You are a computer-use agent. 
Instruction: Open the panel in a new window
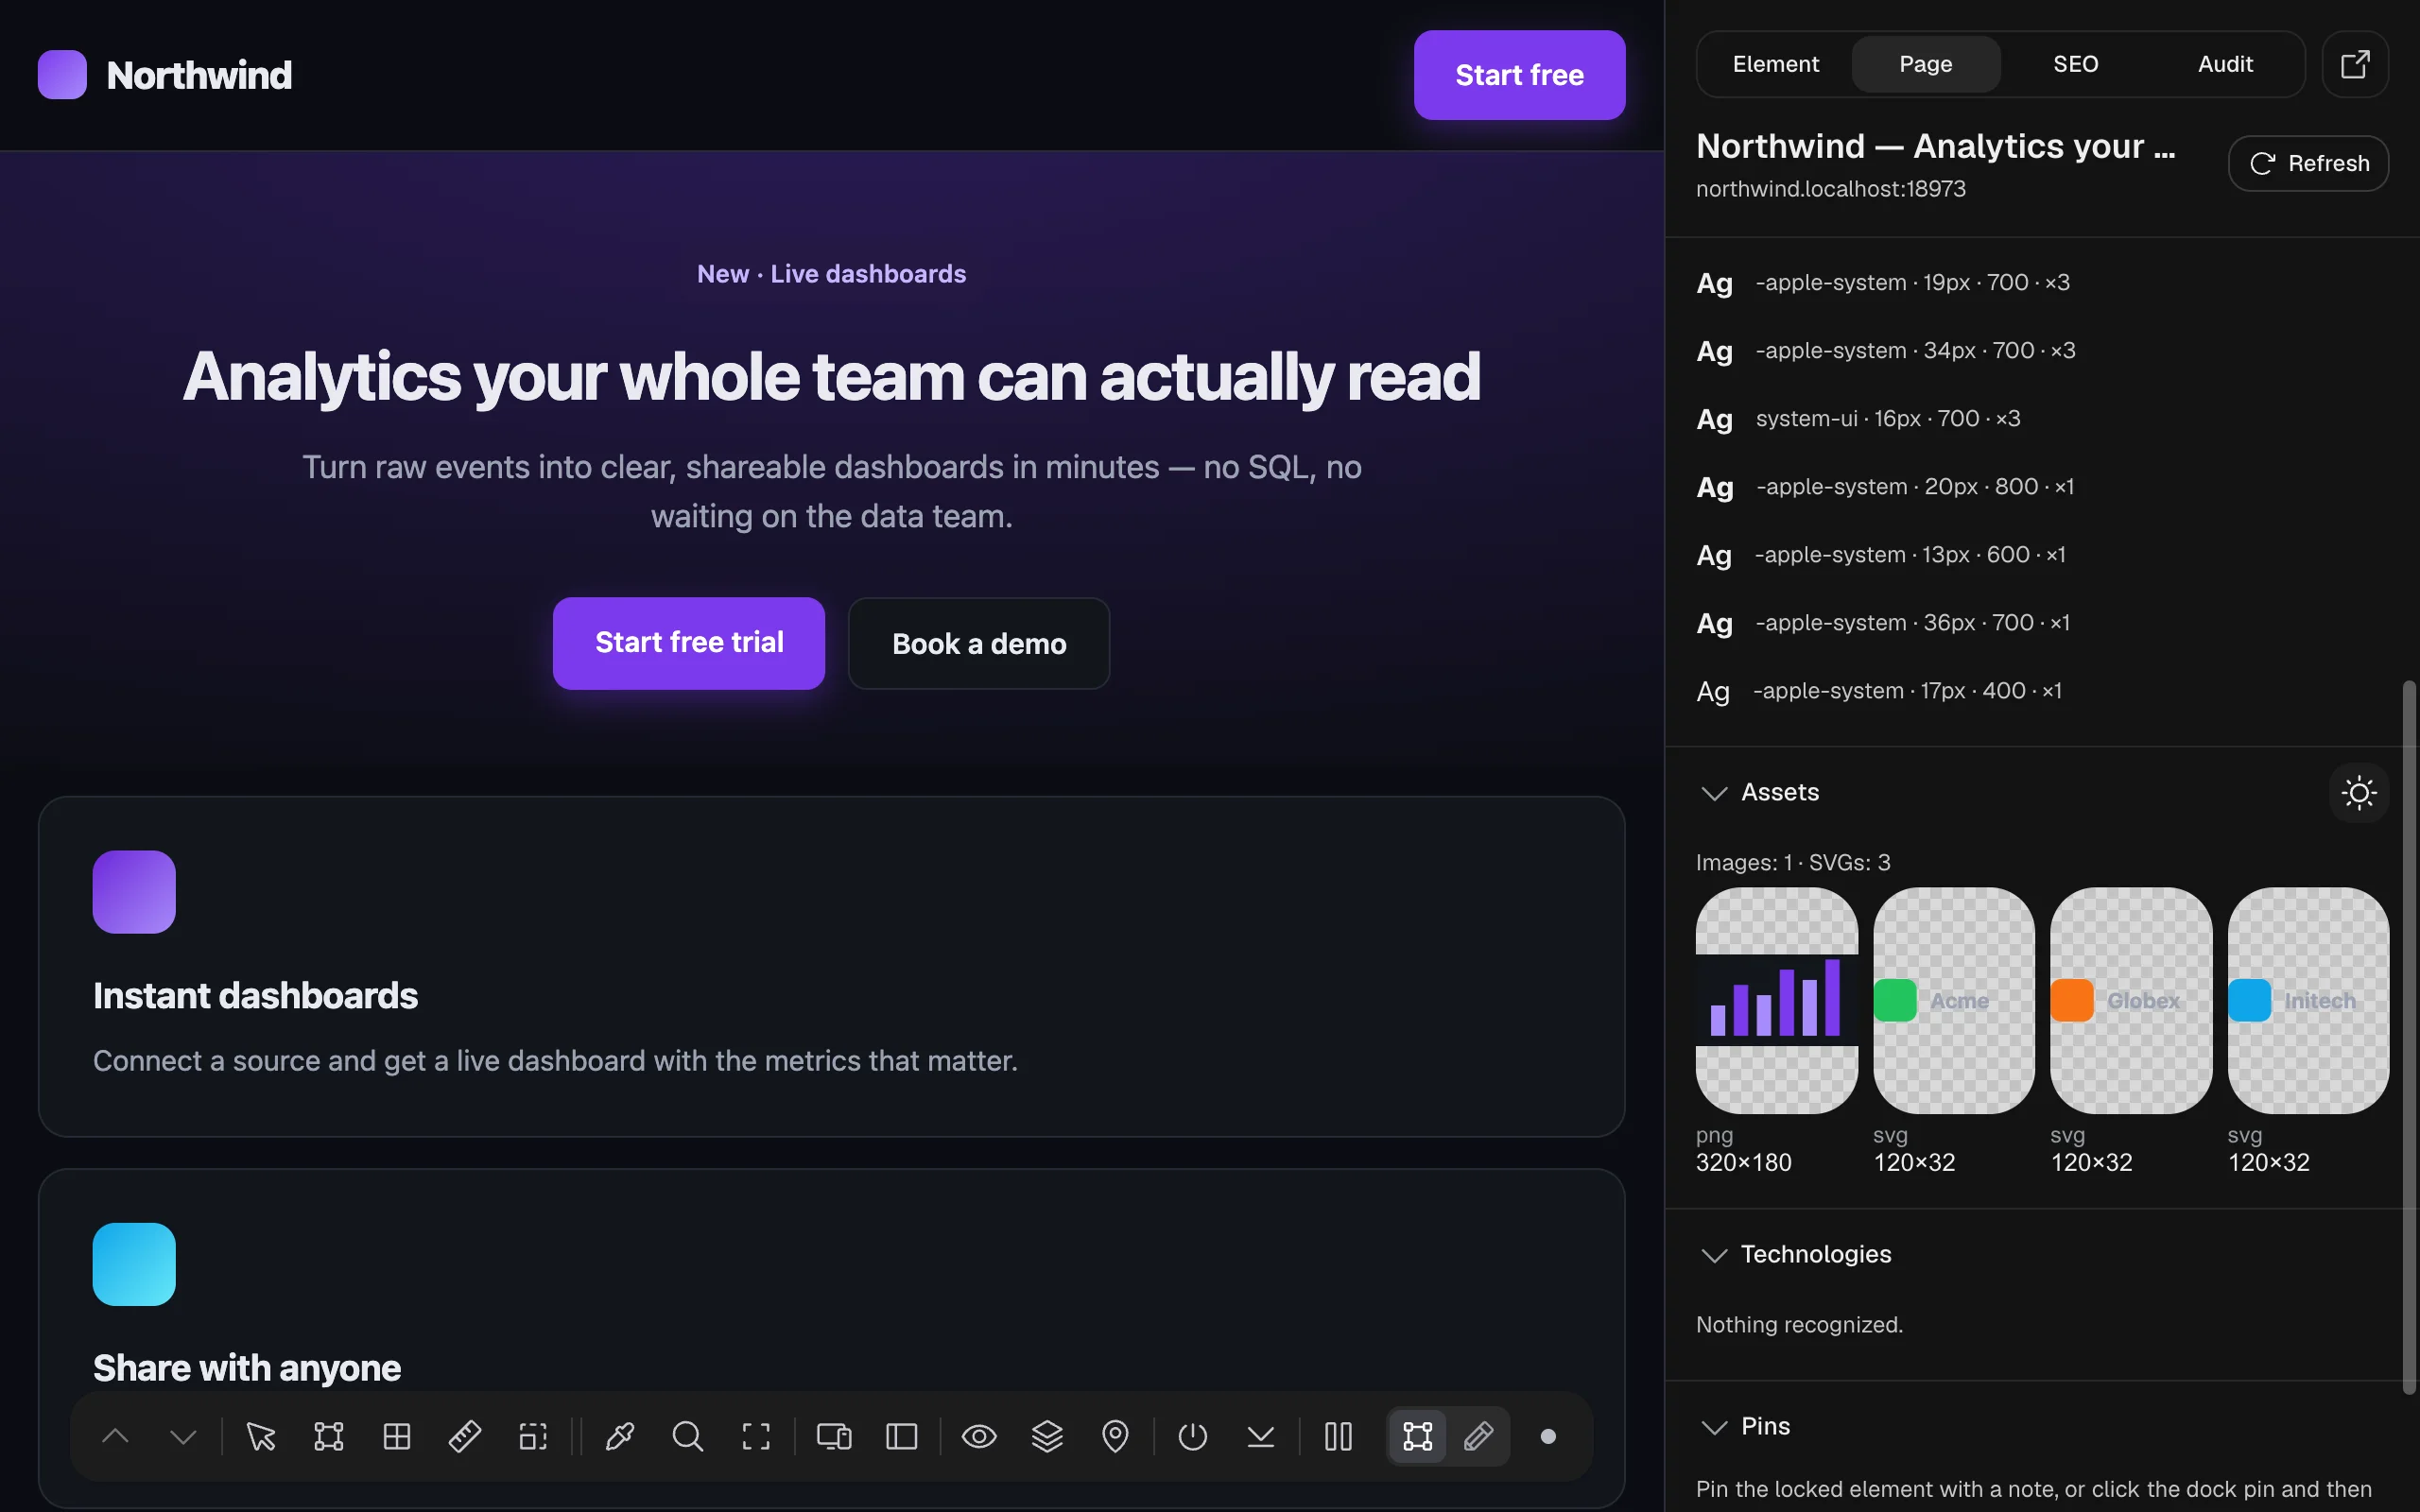[x=2355, y=64]
